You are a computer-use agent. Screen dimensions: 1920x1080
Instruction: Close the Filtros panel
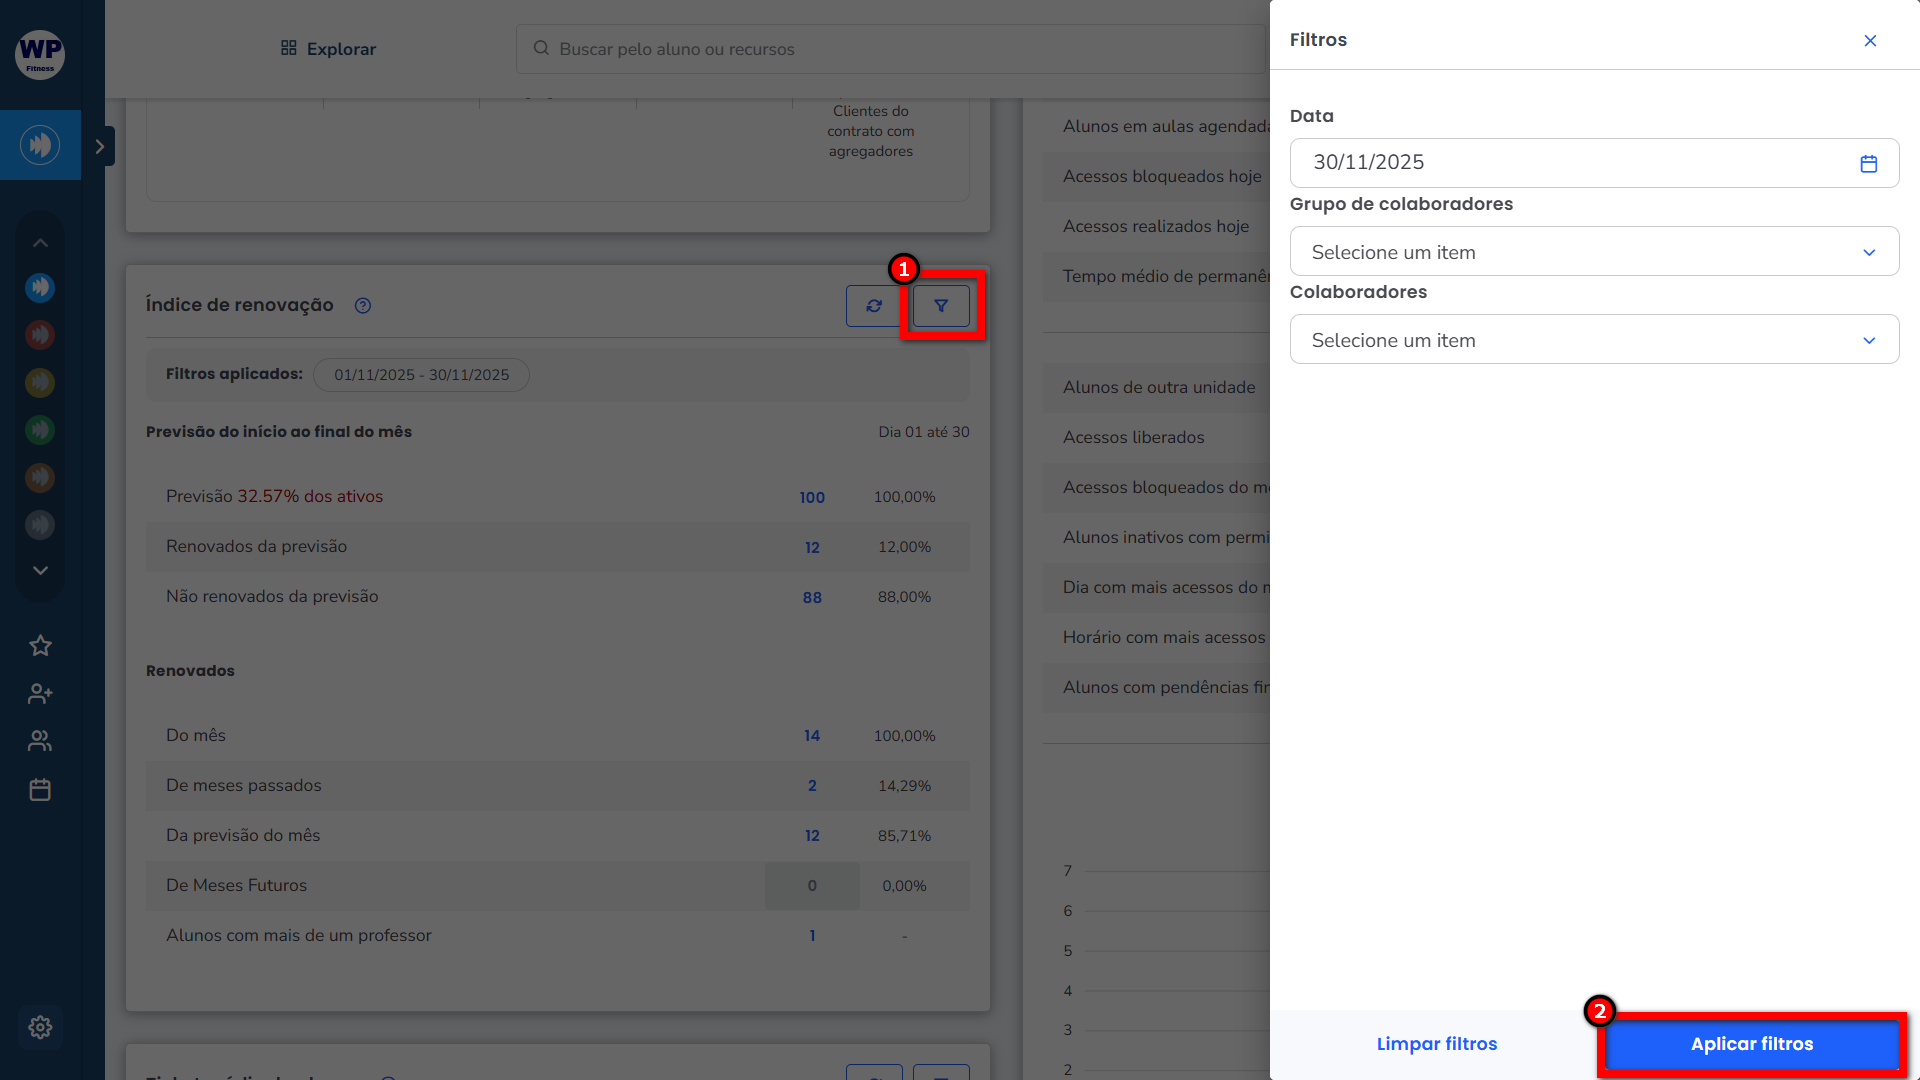(x=1870, y=40)
